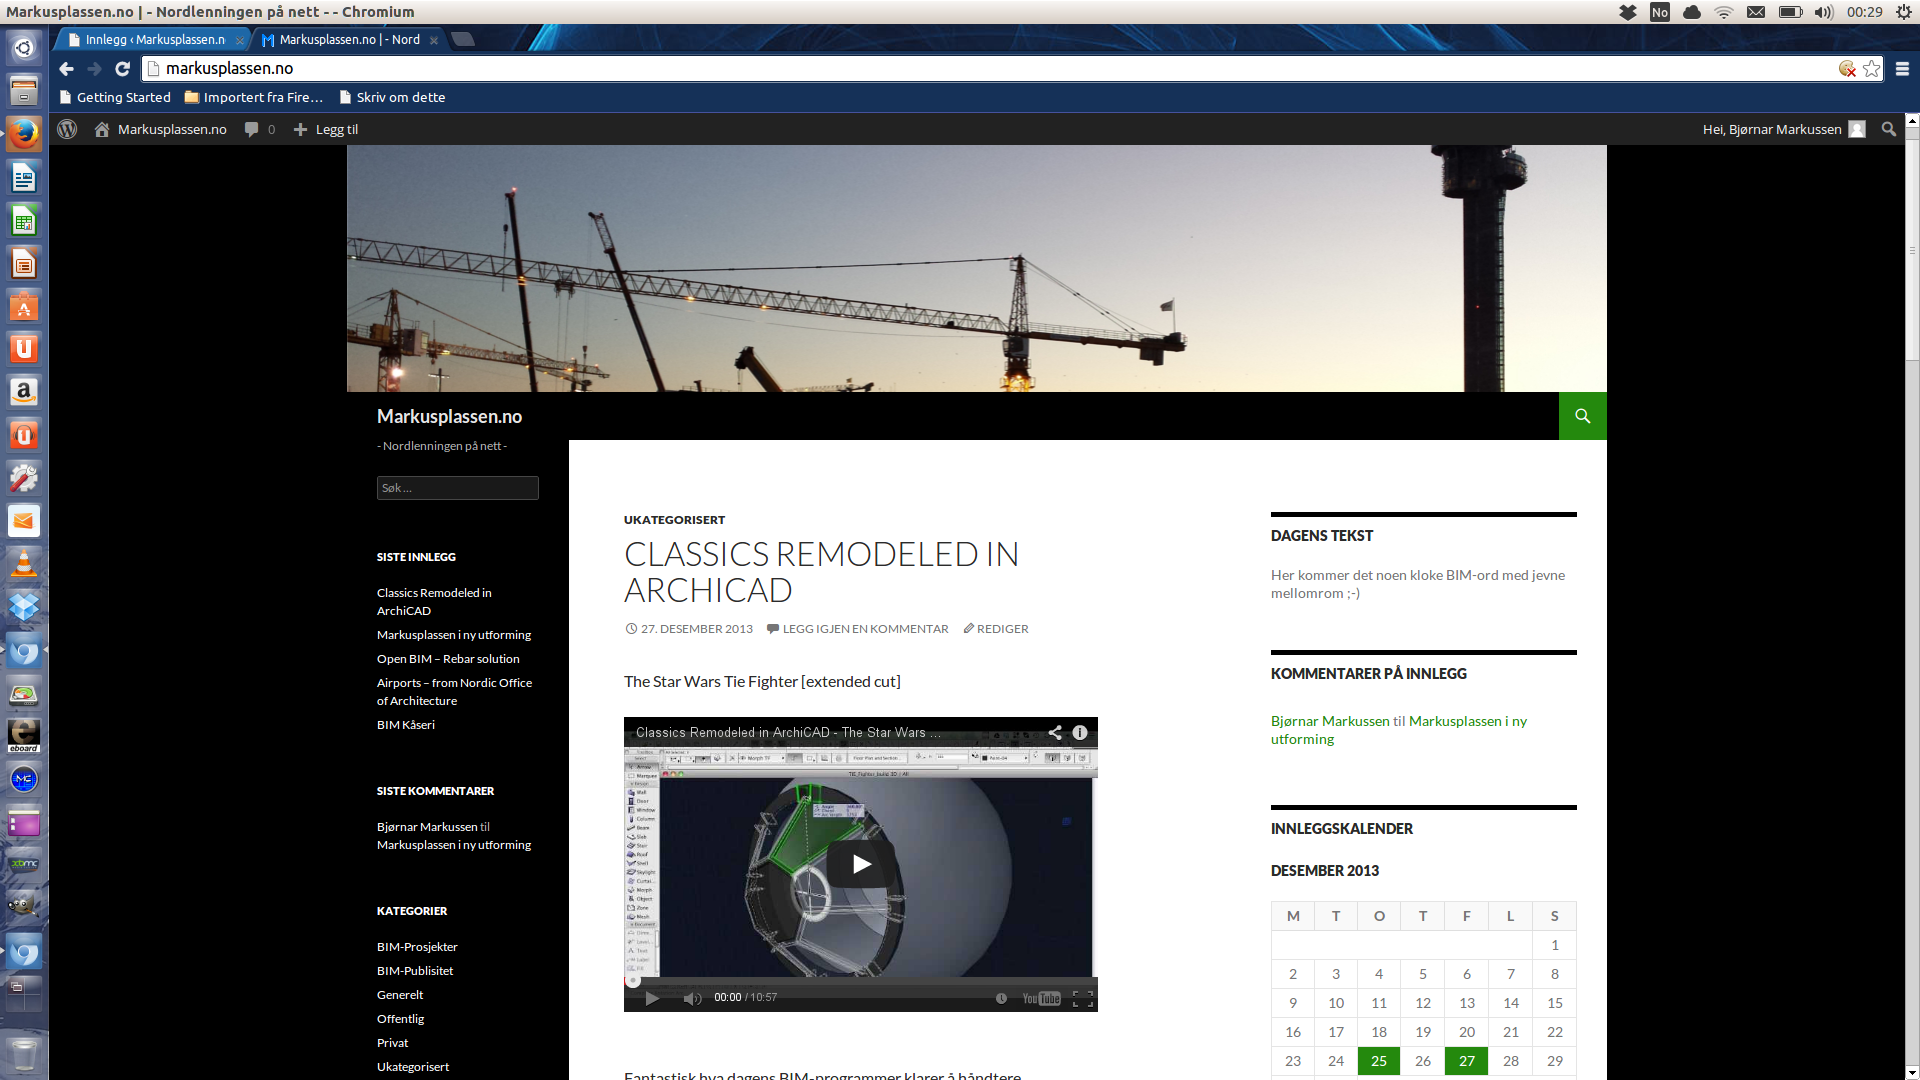Image resolution: width=1920 pixels, height=1080 pixels.
Task: Open sound volume indicator
Action: (x=1824, y=12)
